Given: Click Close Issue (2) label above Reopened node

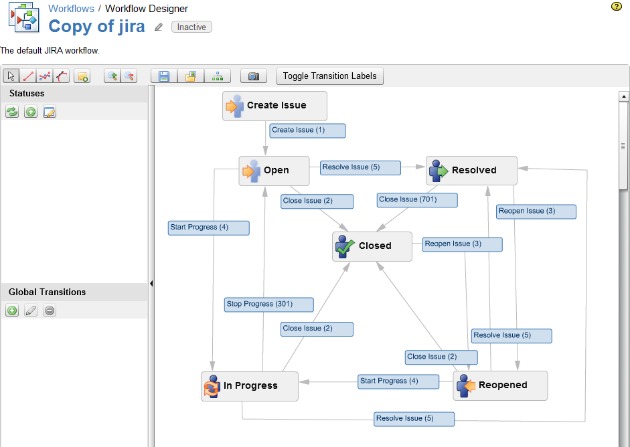Looking at the screenshot, I should (441, 357).
